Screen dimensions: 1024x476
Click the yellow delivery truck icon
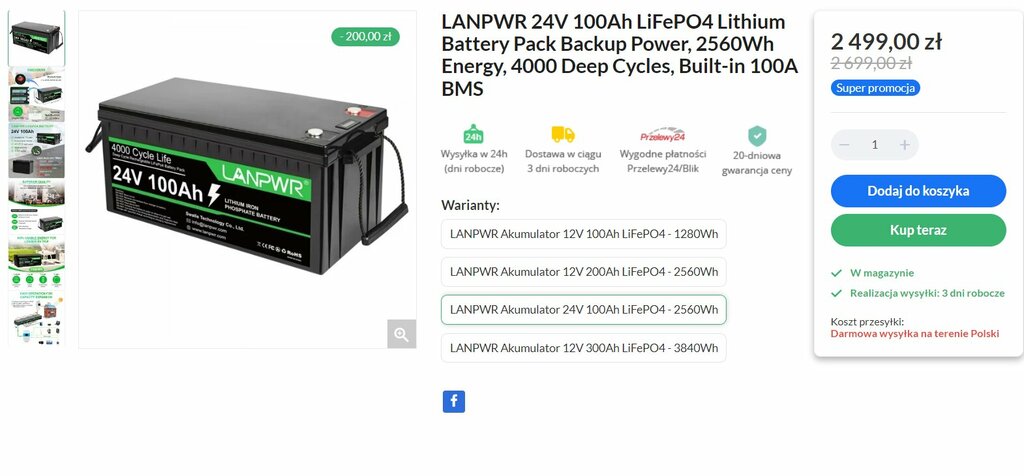[563, 134]
